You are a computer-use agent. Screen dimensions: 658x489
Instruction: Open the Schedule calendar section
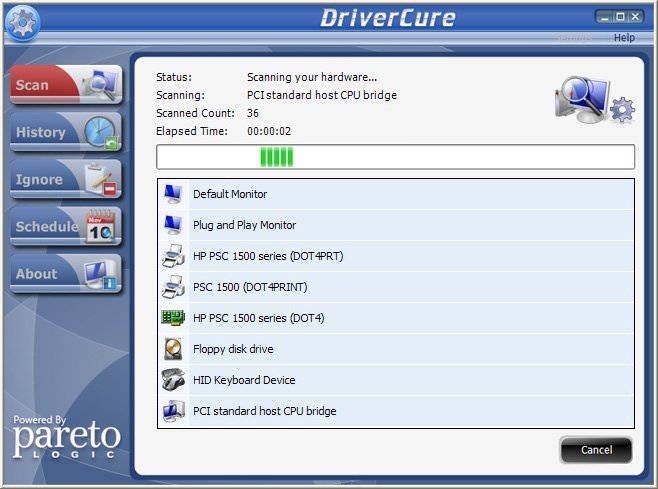tap(65, 227)
